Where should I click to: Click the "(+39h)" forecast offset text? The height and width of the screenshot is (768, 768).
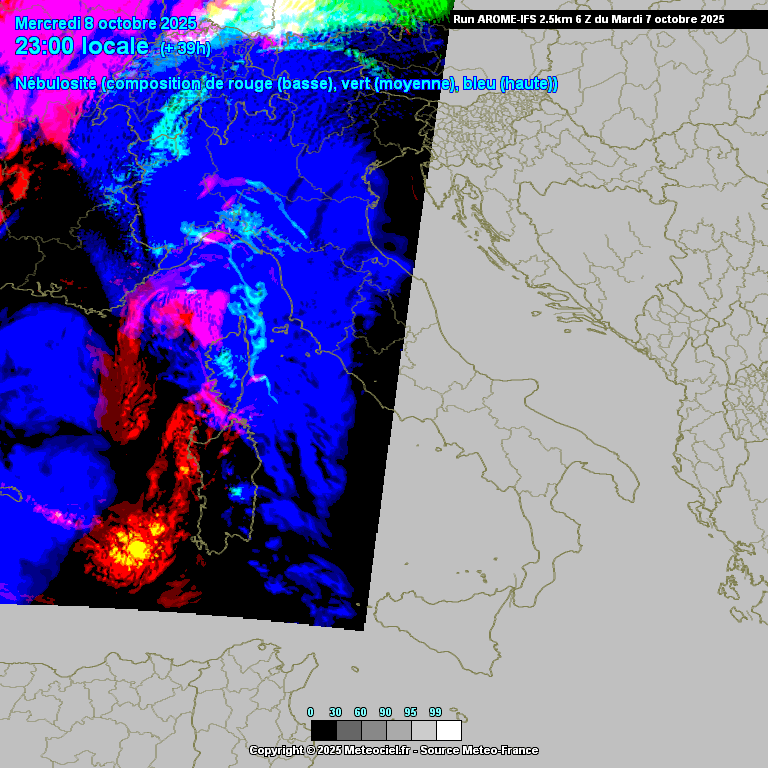point(185,48)
